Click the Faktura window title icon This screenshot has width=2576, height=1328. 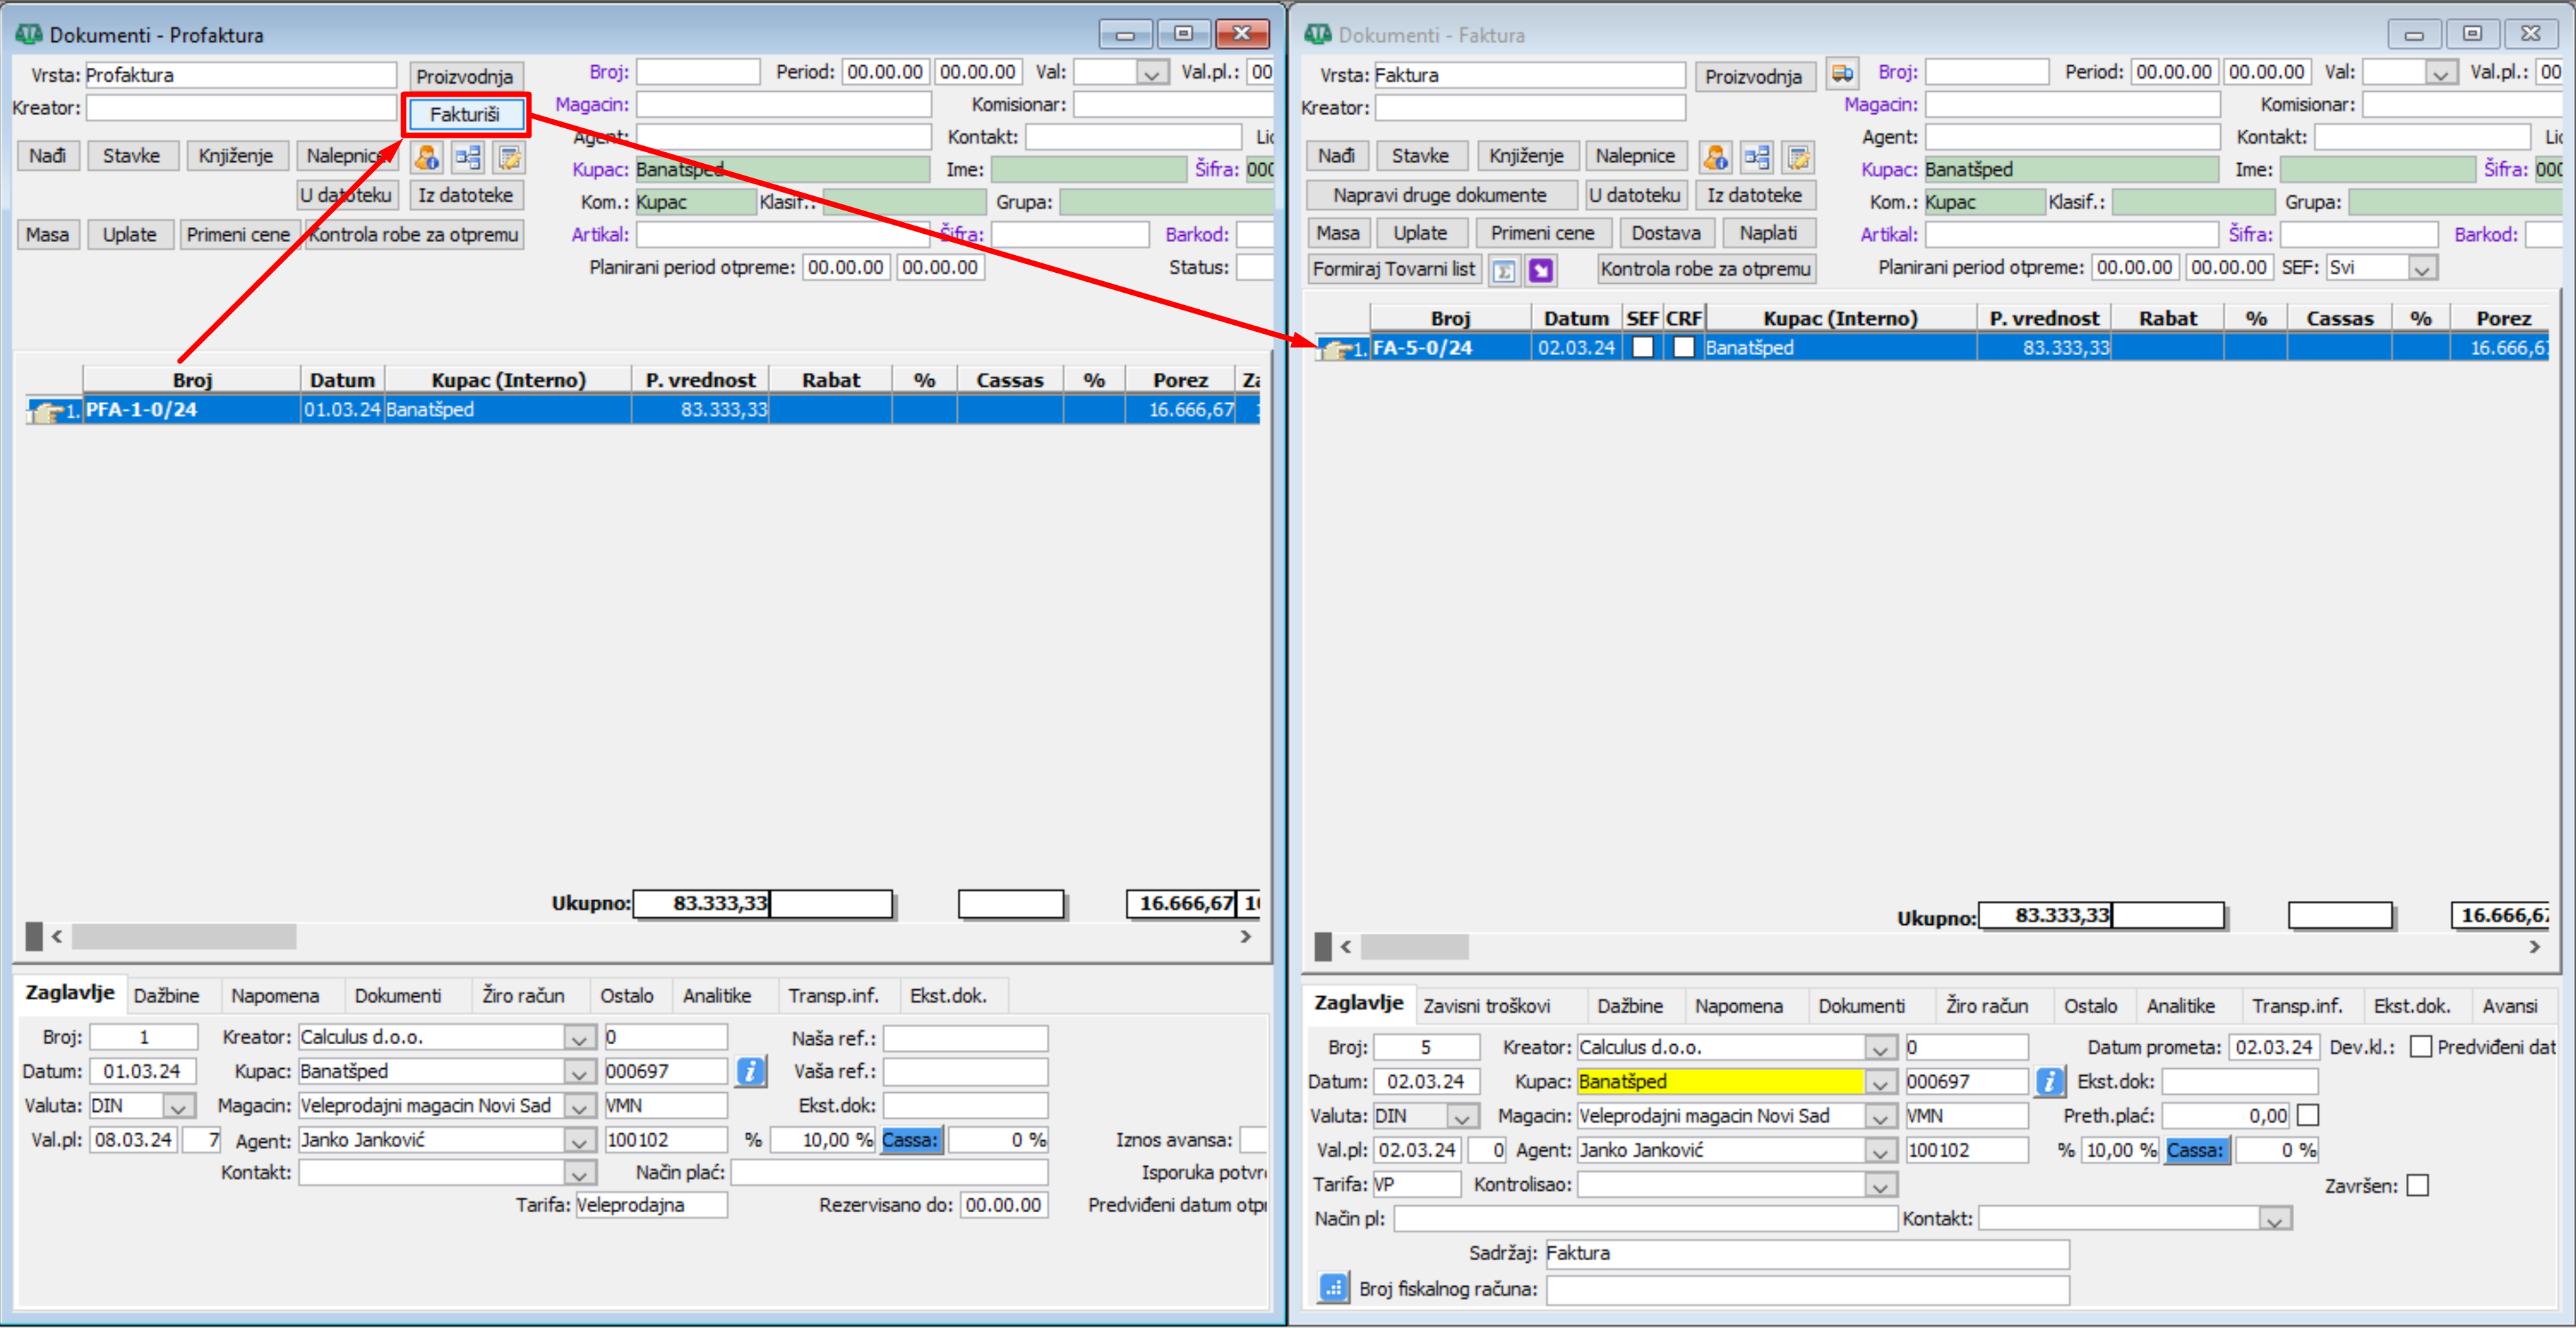(x=1317, y=34)
